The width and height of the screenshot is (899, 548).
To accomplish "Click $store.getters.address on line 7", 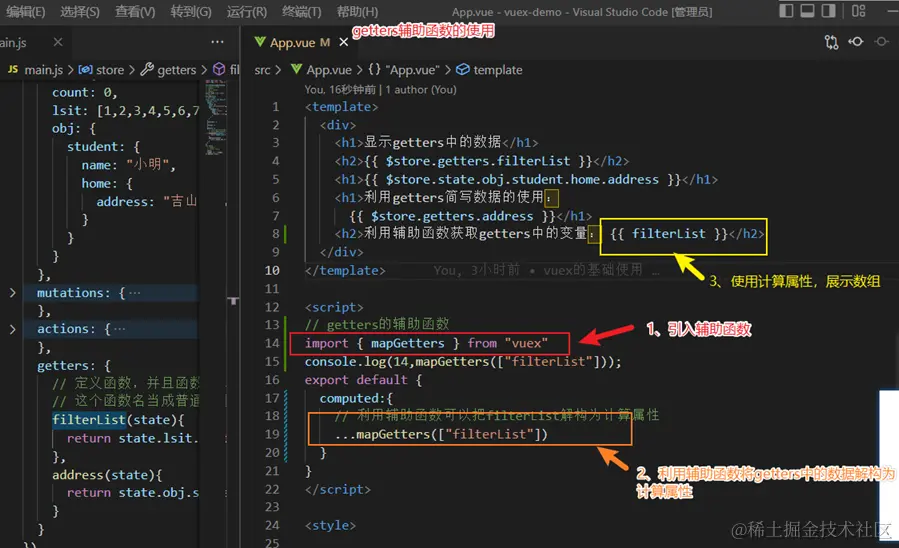I will pos(452,216).
